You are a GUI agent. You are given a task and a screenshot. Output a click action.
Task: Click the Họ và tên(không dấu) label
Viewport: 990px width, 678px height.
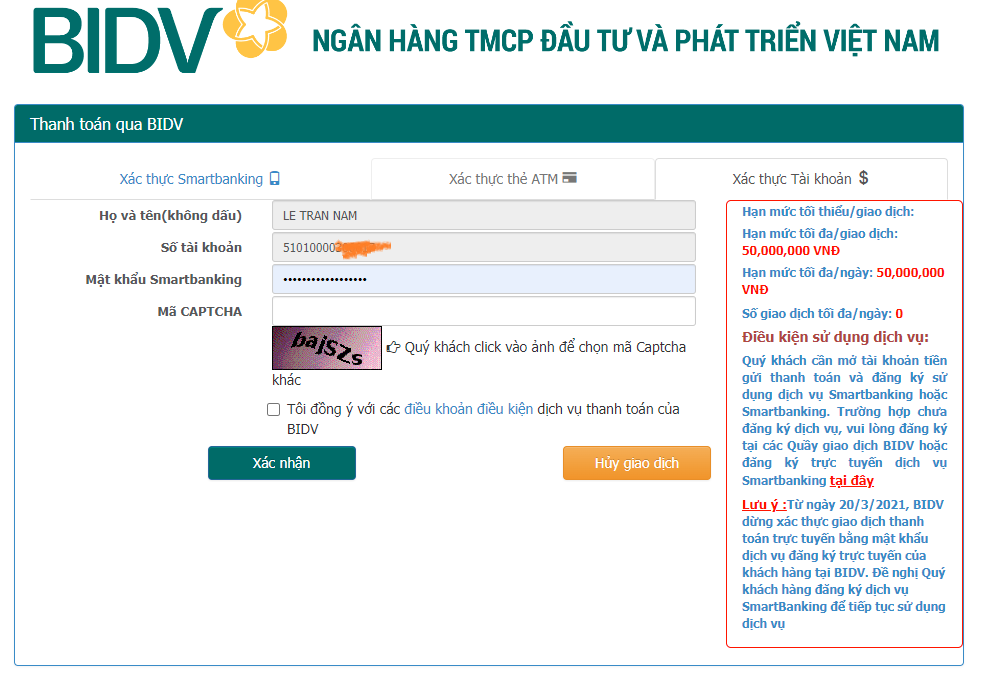[x=170, y=216]
